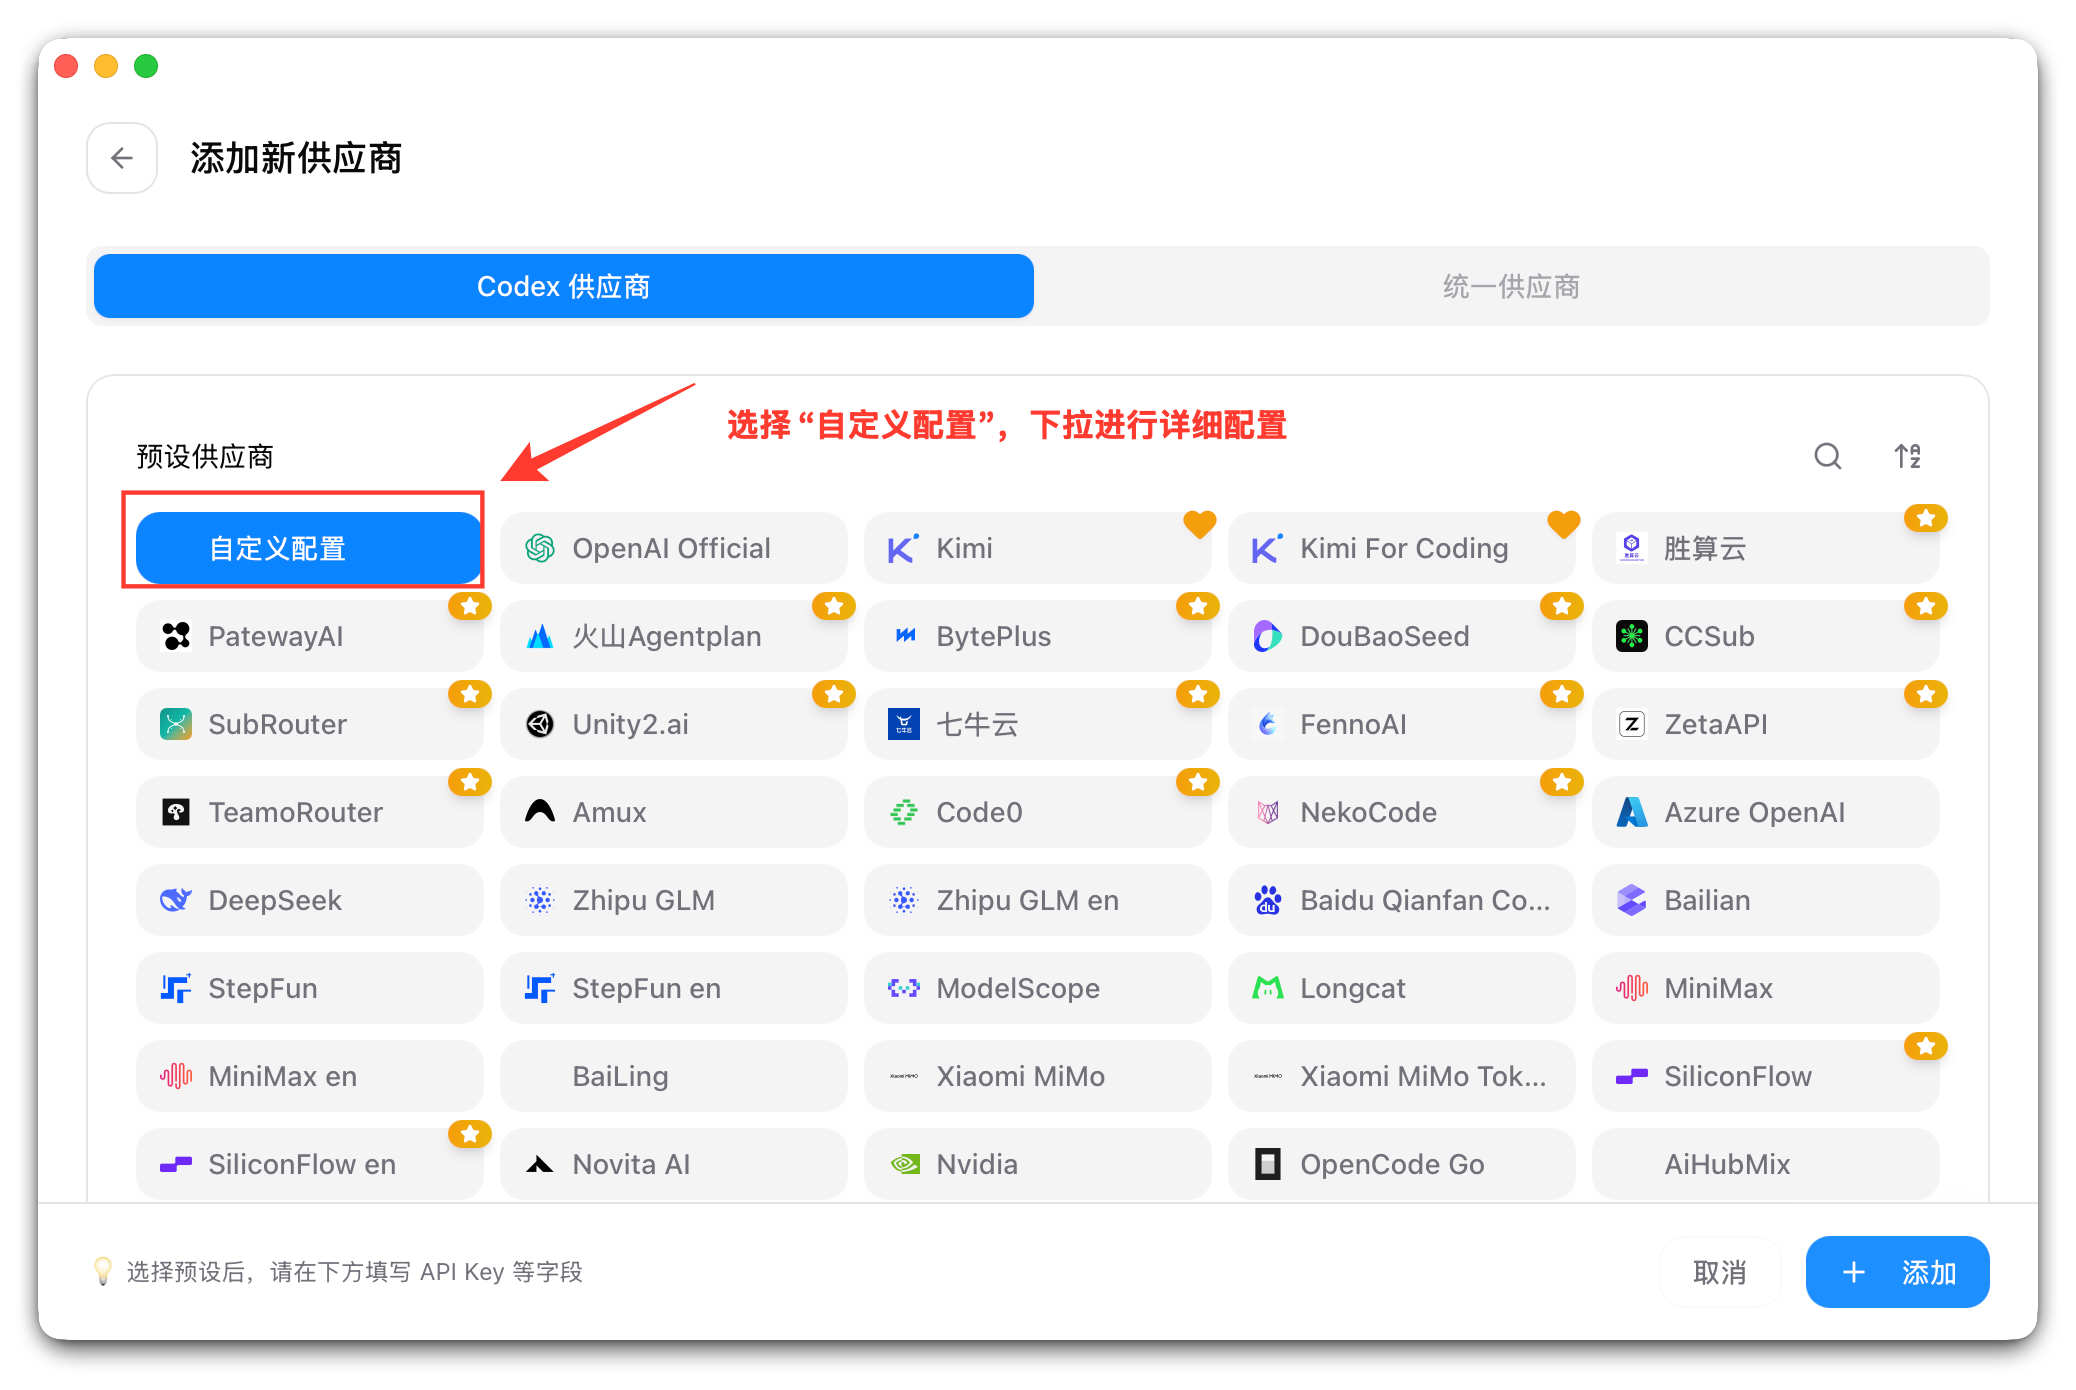This screenshot has height=1390, width=2076.
Task: Select the ZetaAPI preset
Action: [x=1765, y=724]
